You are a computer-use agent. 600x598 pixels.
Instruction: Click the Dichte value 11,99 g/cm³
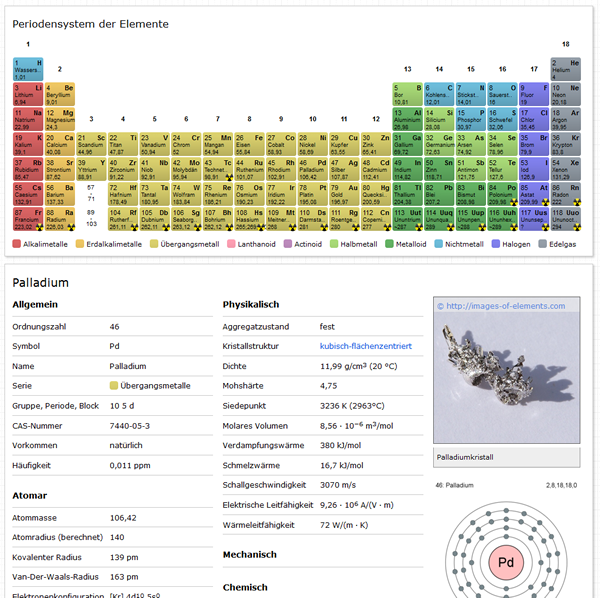359,366
